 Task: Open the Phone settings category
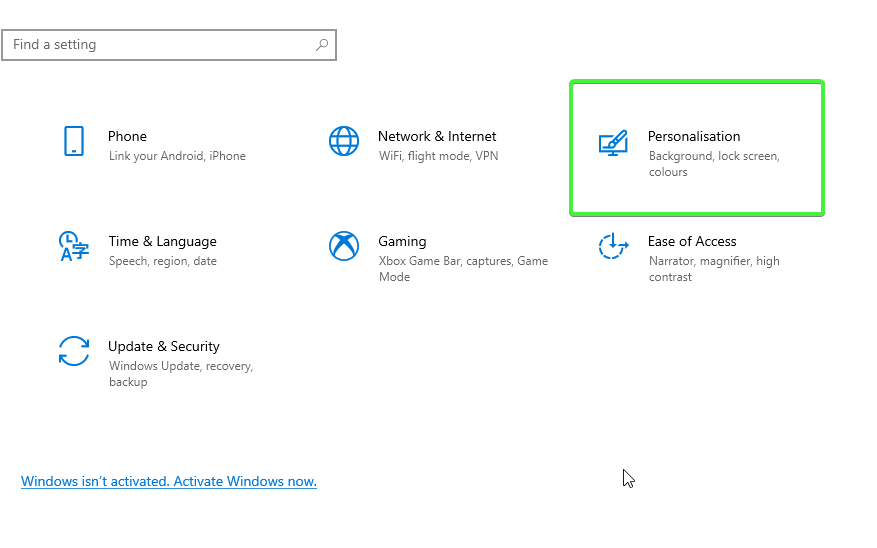pos(127,136)
